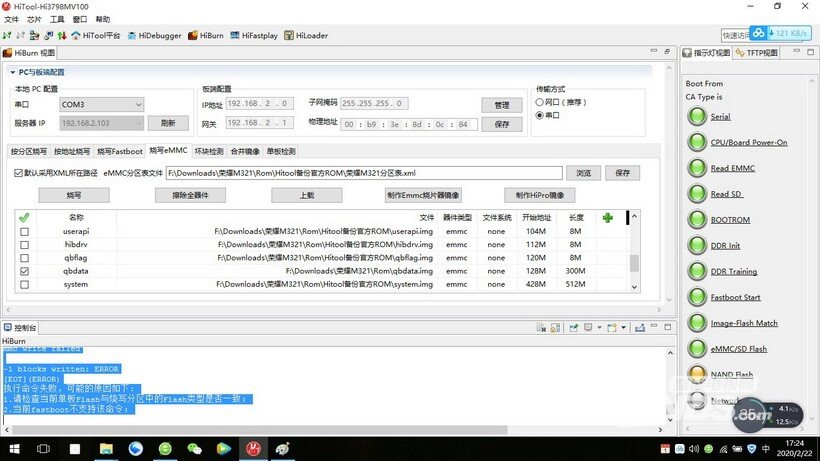This screenshot has height=461, width=820.
Task: Open HiFastplay from the toolbar
Action: (x=254, y=36)
